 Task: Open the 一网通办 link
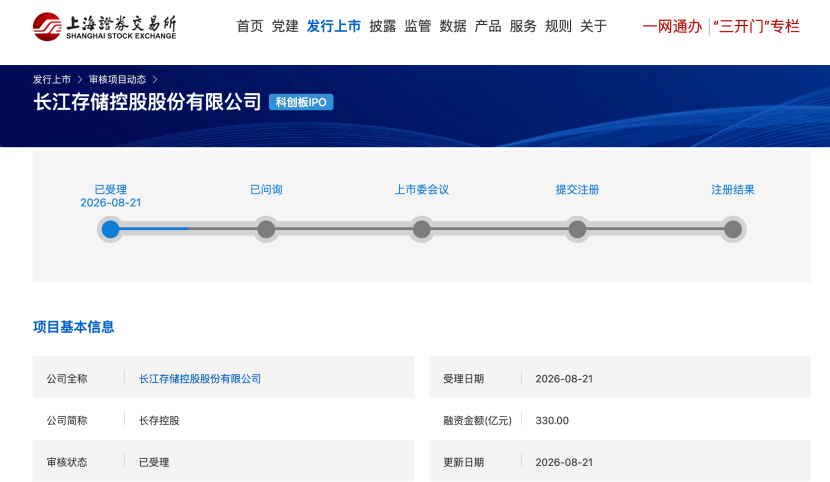click(x=672, y=26)
